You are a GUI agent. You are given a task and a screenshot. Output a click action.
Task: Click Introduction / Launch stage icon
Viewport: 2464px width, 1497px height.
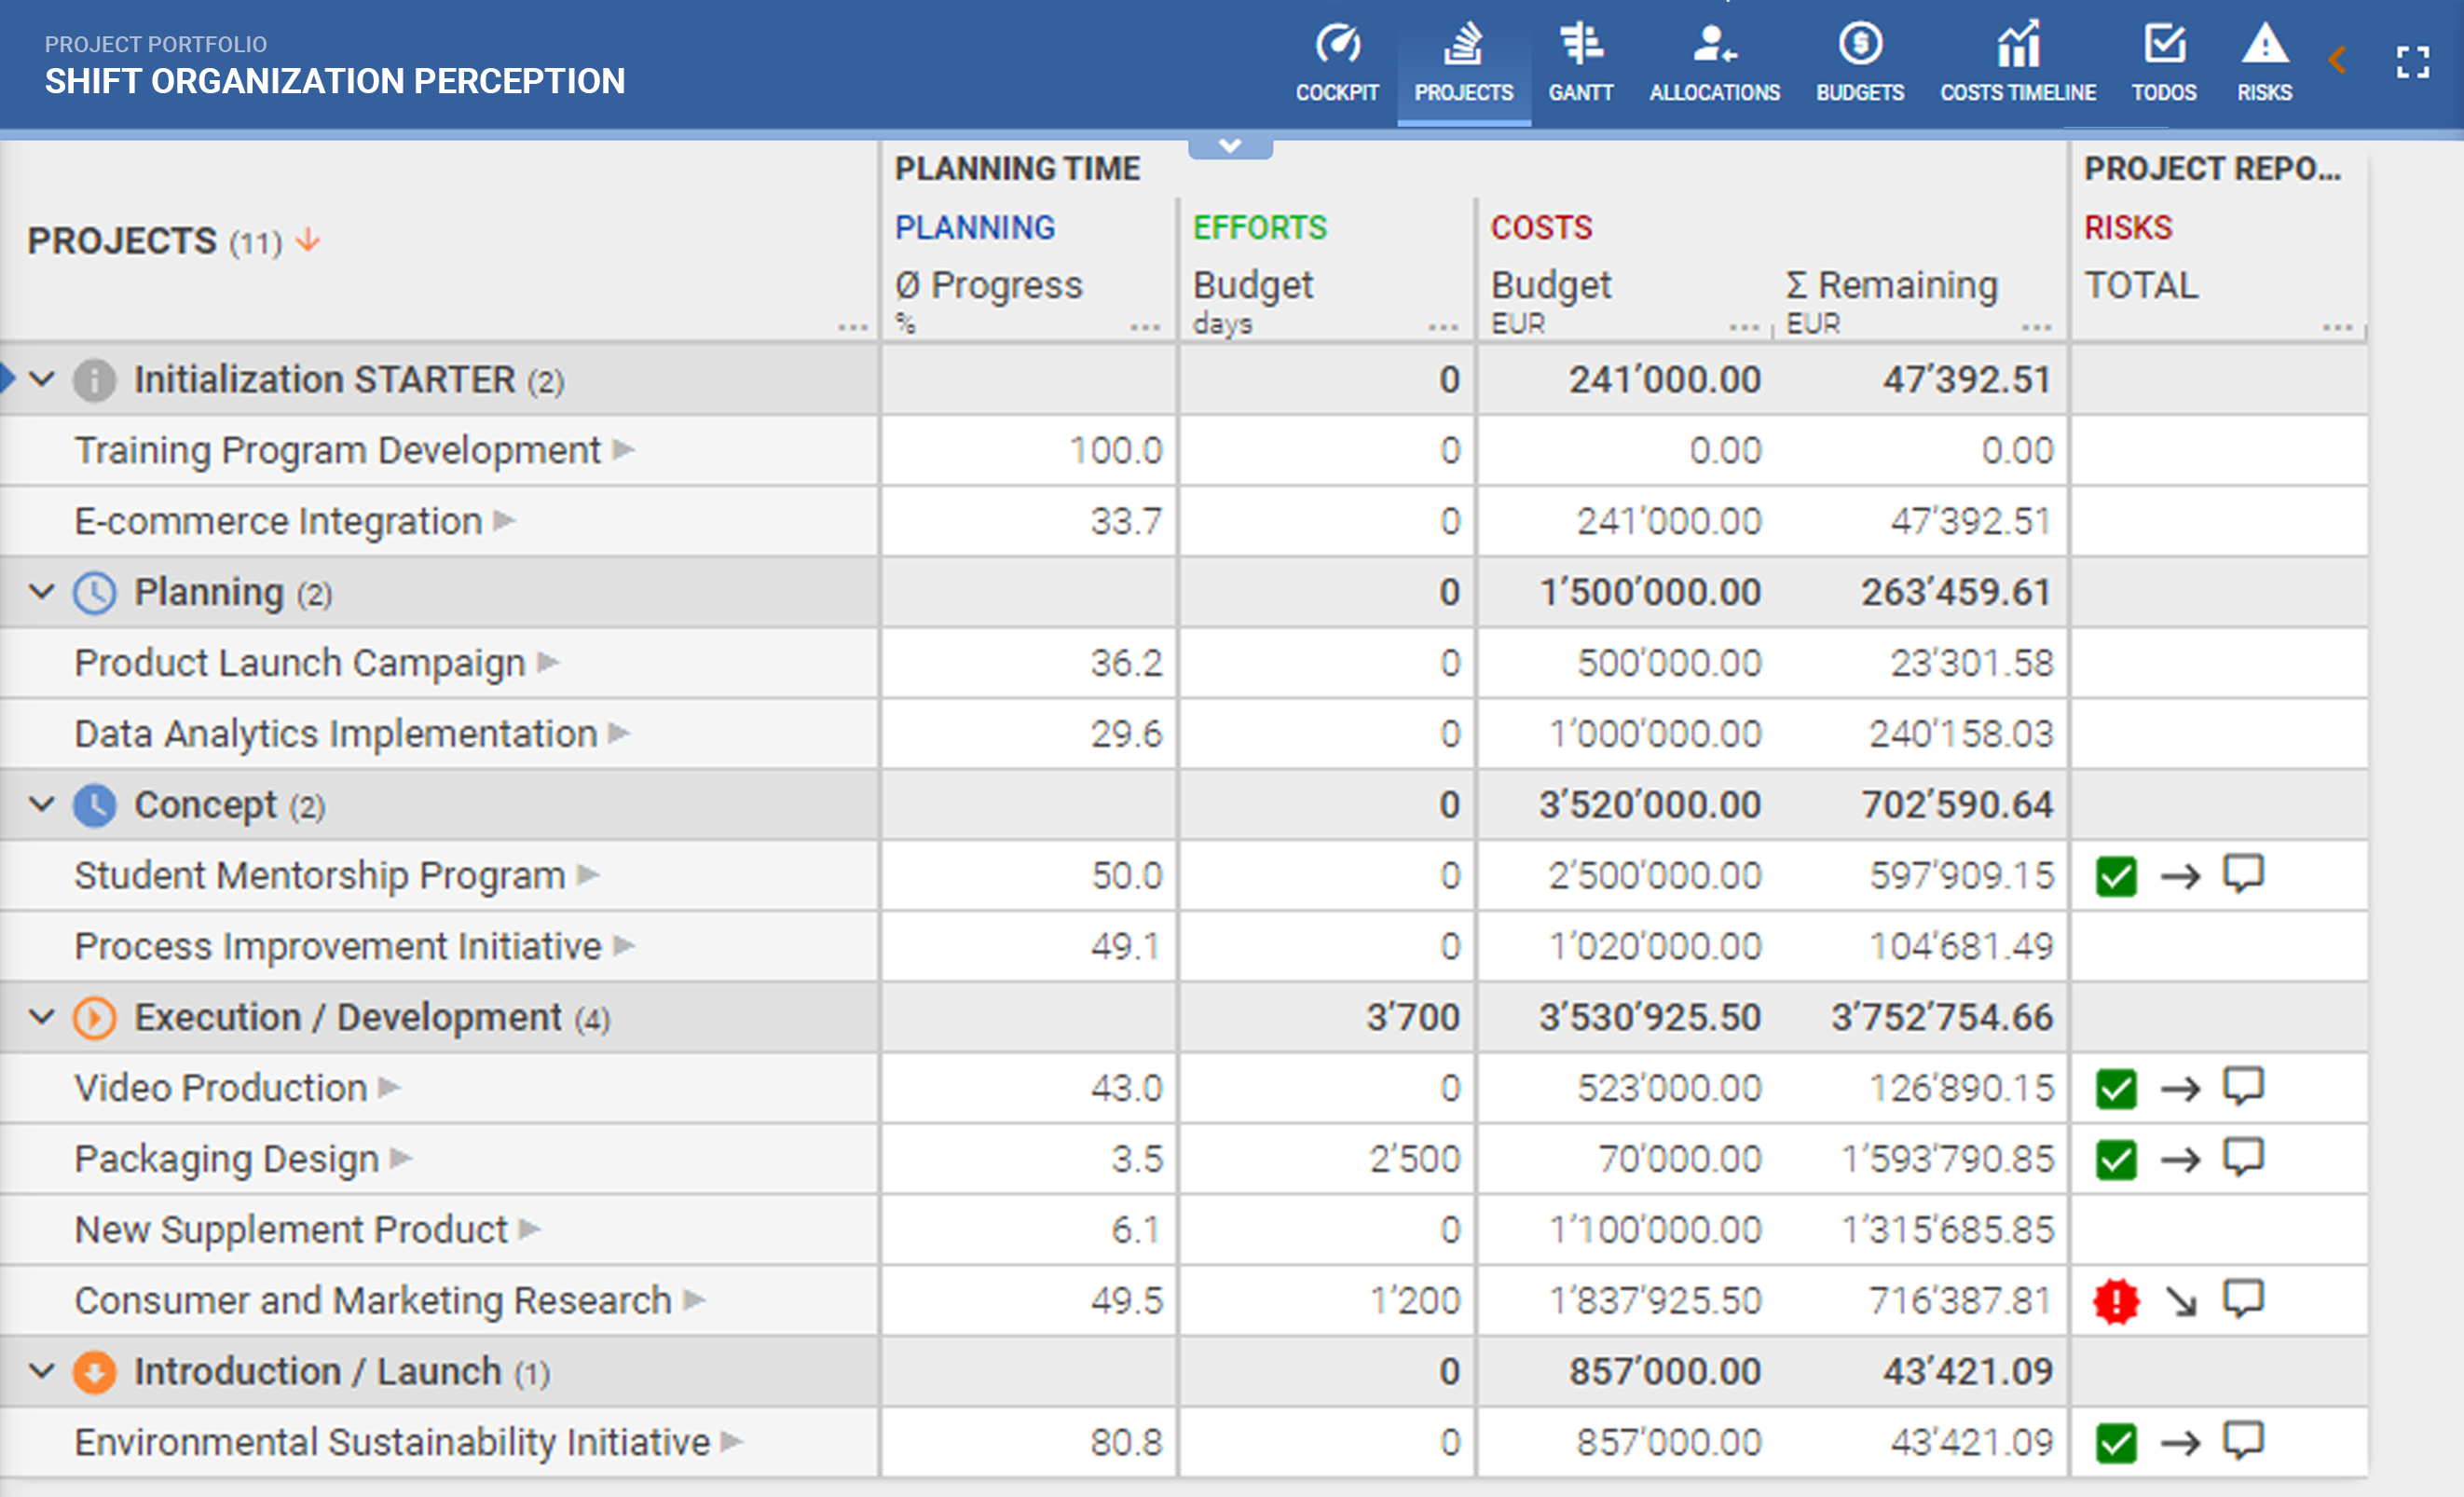(95, 1372)
